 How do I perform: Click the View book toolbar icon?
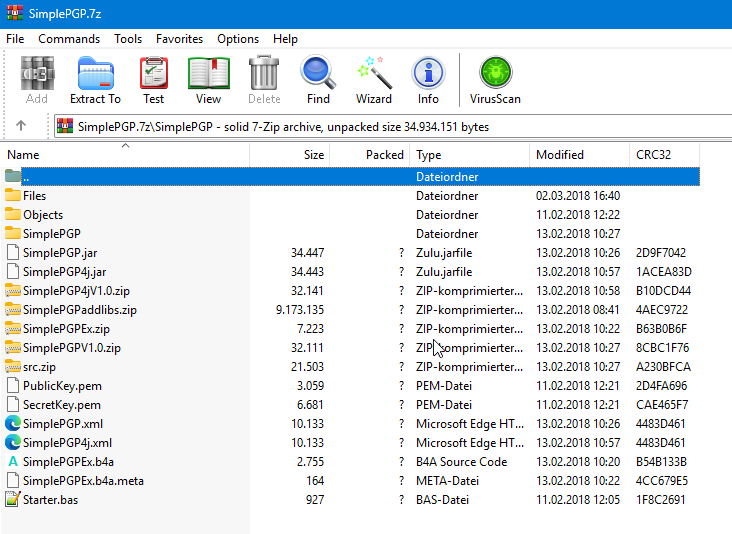(209, 73)
